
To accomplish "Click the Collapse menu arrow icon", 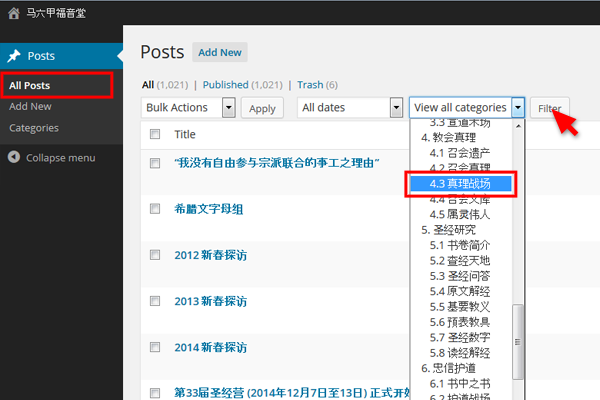I will [x=14, y=157].
